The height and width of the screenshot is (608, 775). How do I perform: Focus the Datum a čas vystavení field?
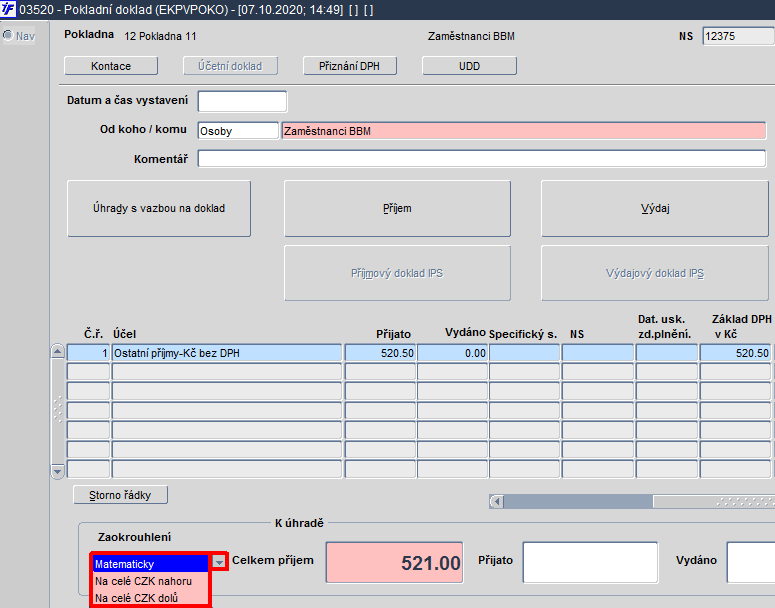242,101
